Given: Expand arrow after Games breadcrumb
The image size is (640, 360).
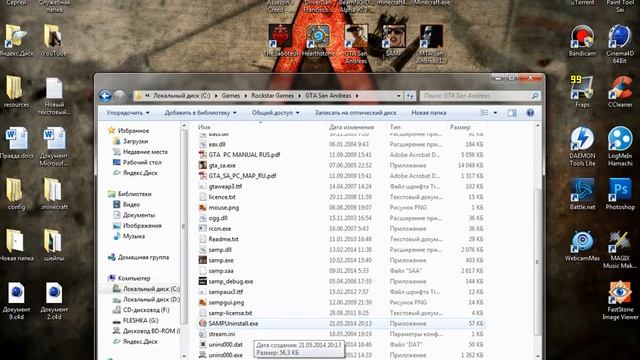Looking at the screenshot, I should click(x=246, y=96).
